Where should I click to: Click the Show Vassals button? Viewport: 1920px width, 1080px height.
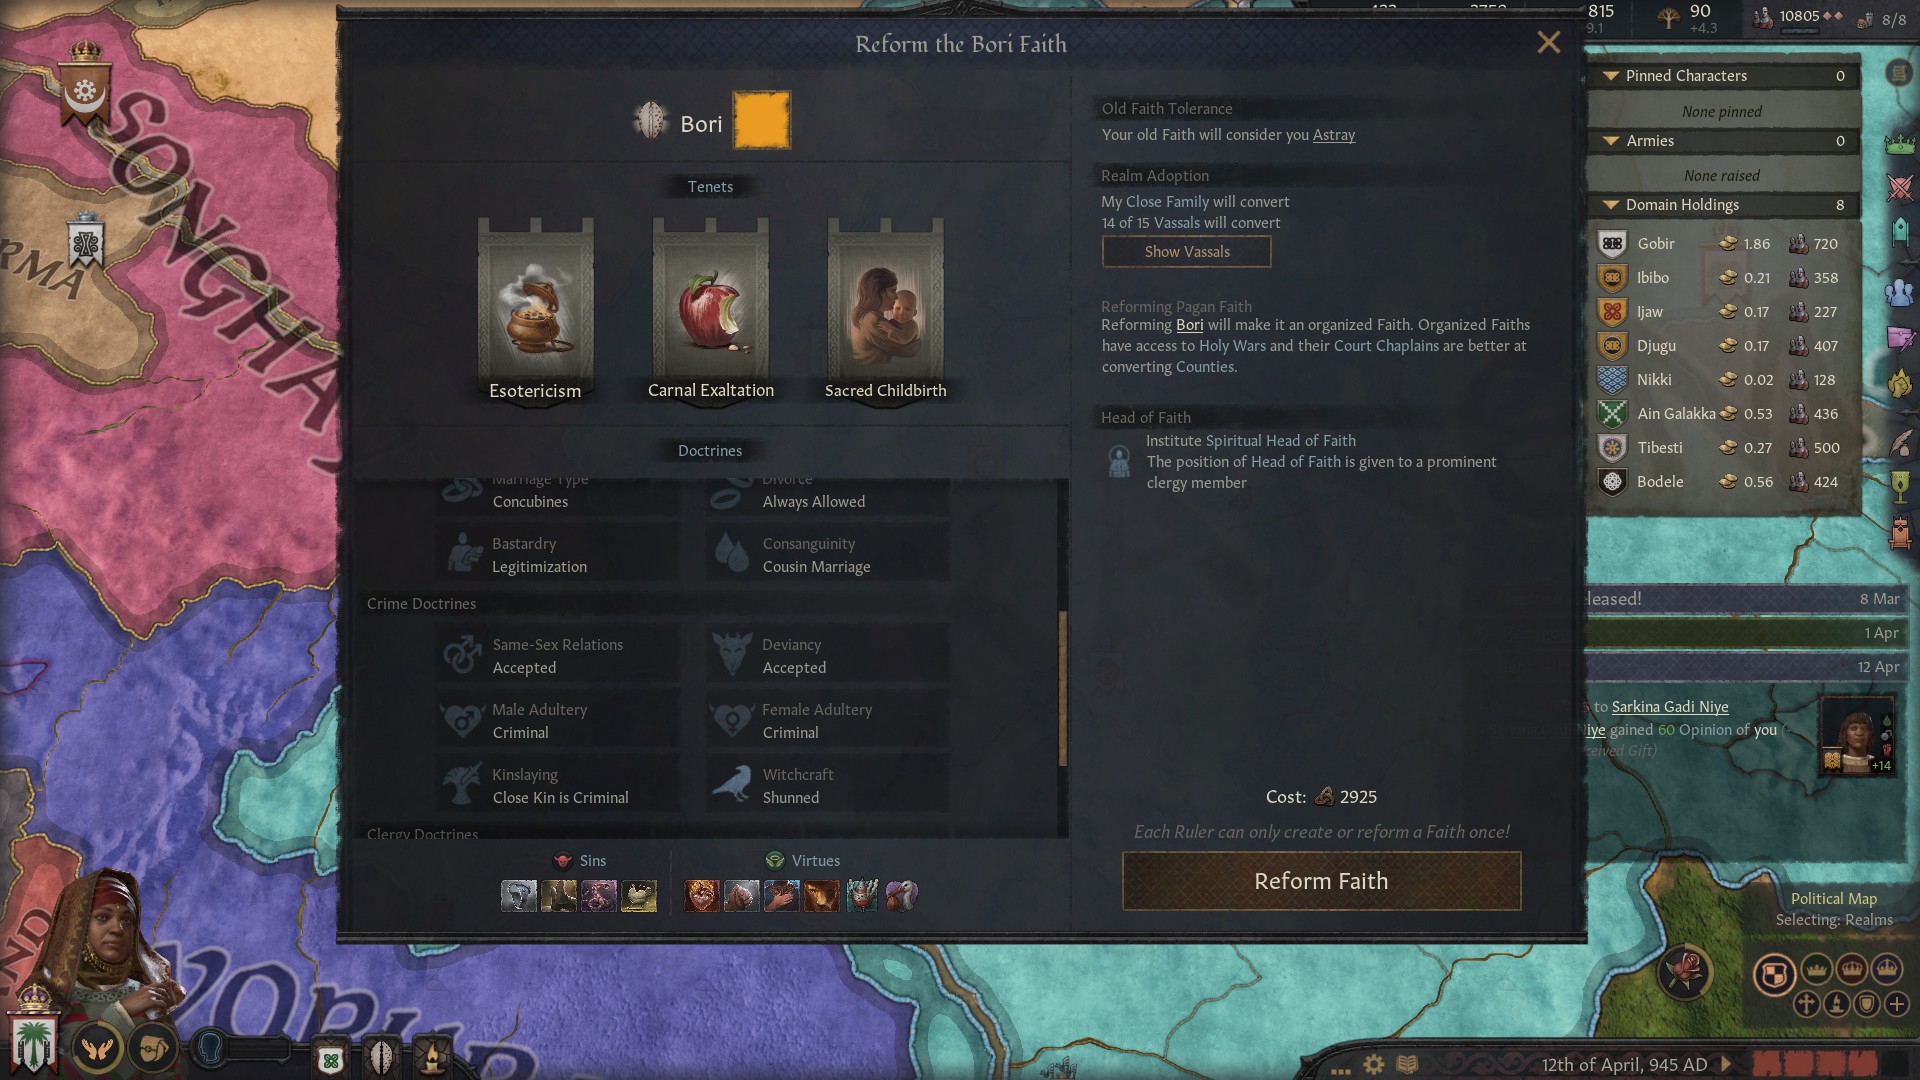coord(1186,252)
